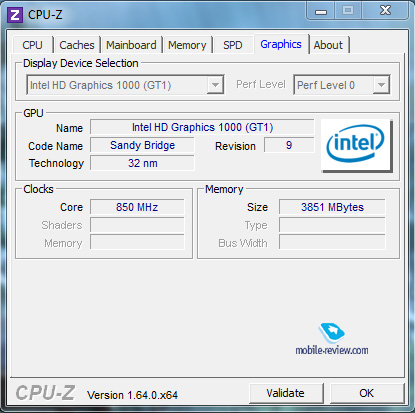Go to the Memory tab
The width and height of the screenshot is (415, 413).
187,45
